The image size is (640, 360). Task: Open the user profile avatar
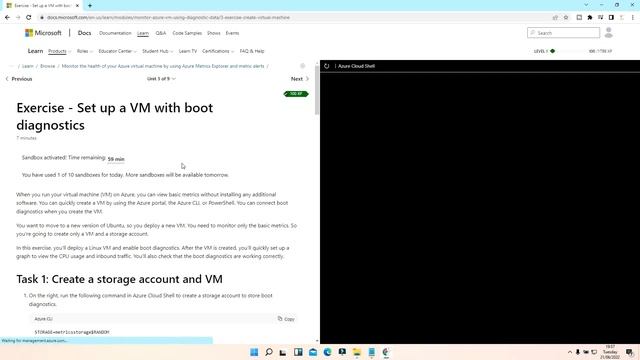tap(609, 33)
